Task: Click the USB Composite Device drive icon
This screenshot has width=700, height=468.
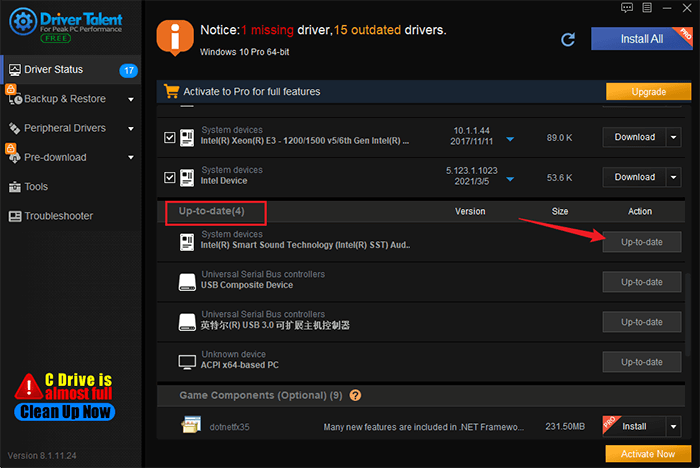Action: 187,282
